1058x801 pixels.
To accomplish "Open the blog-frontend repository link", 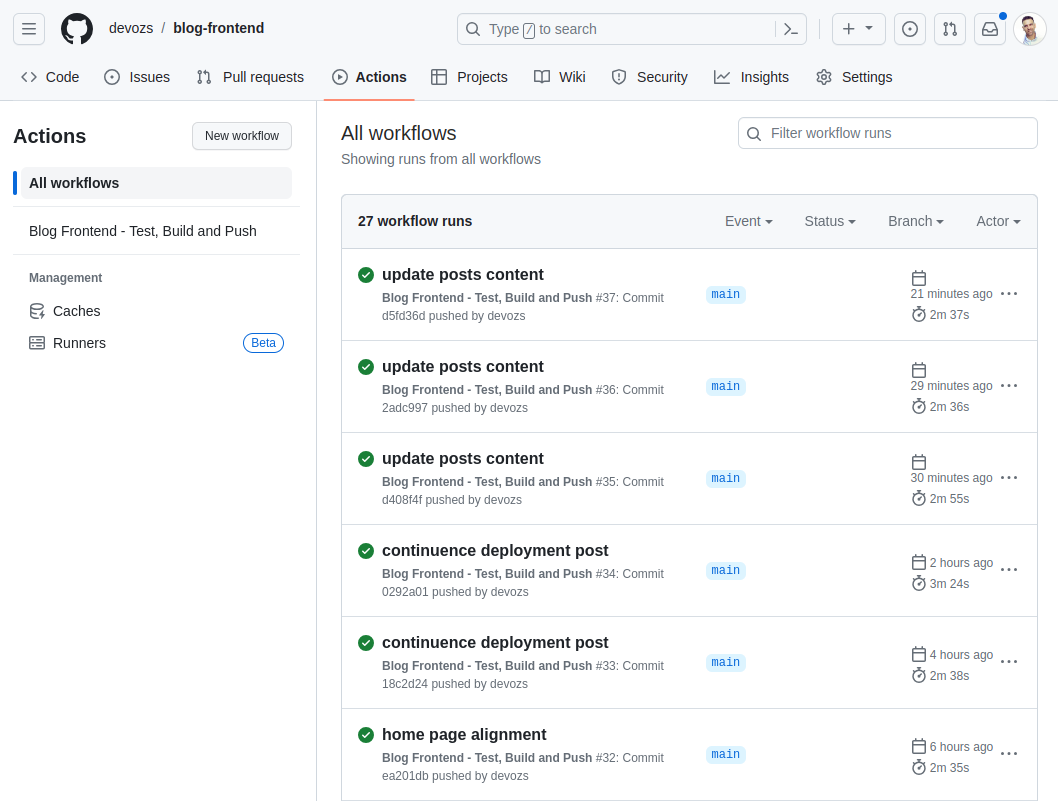I will (x=219, y=28).
